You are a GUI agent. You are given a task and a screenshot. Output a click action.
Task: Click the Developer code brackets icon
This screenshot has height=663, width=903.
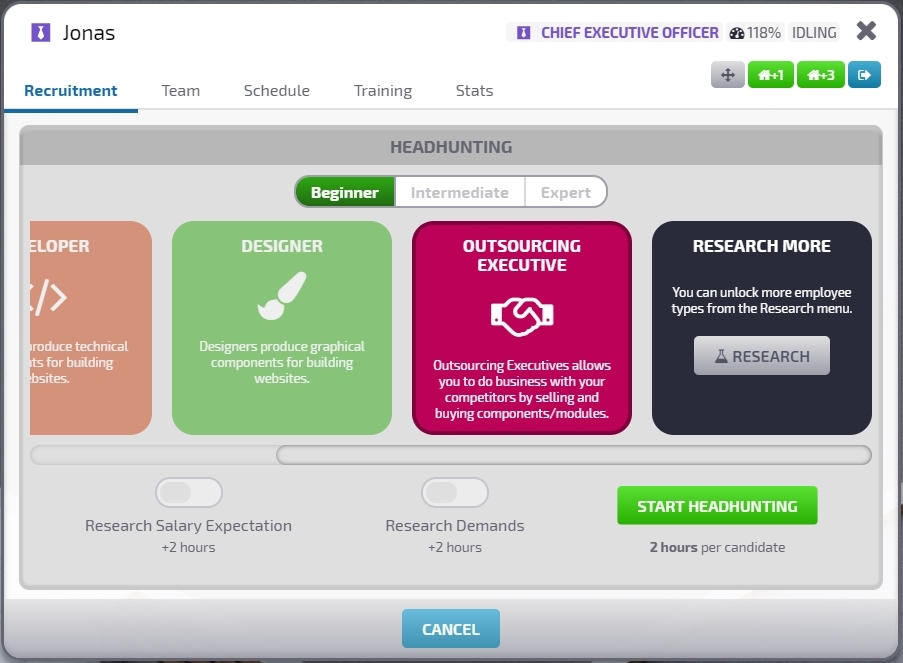click(50, 297)
